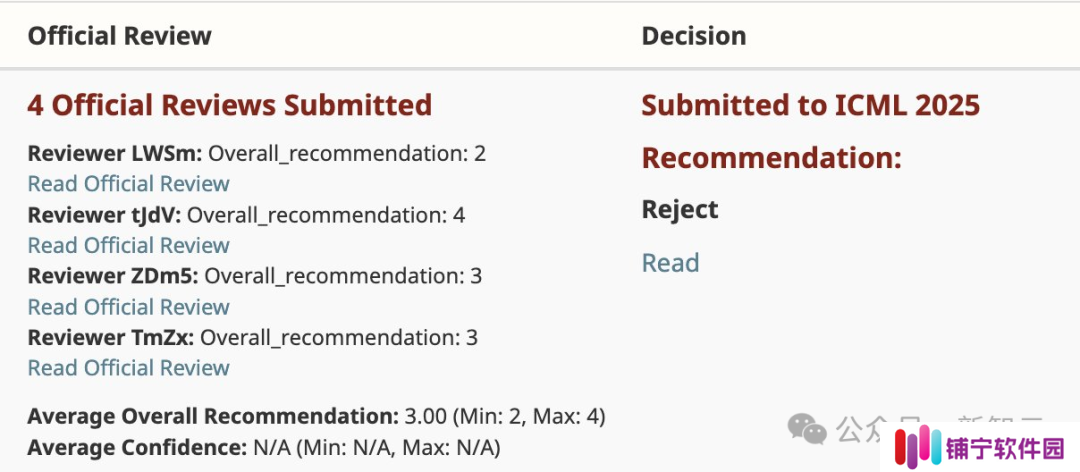Image resolution: width=1080 pixels, height=472 pixels.
Task: Click the WeChat logo icon in watermark
Action: click(x=807, y=429)
